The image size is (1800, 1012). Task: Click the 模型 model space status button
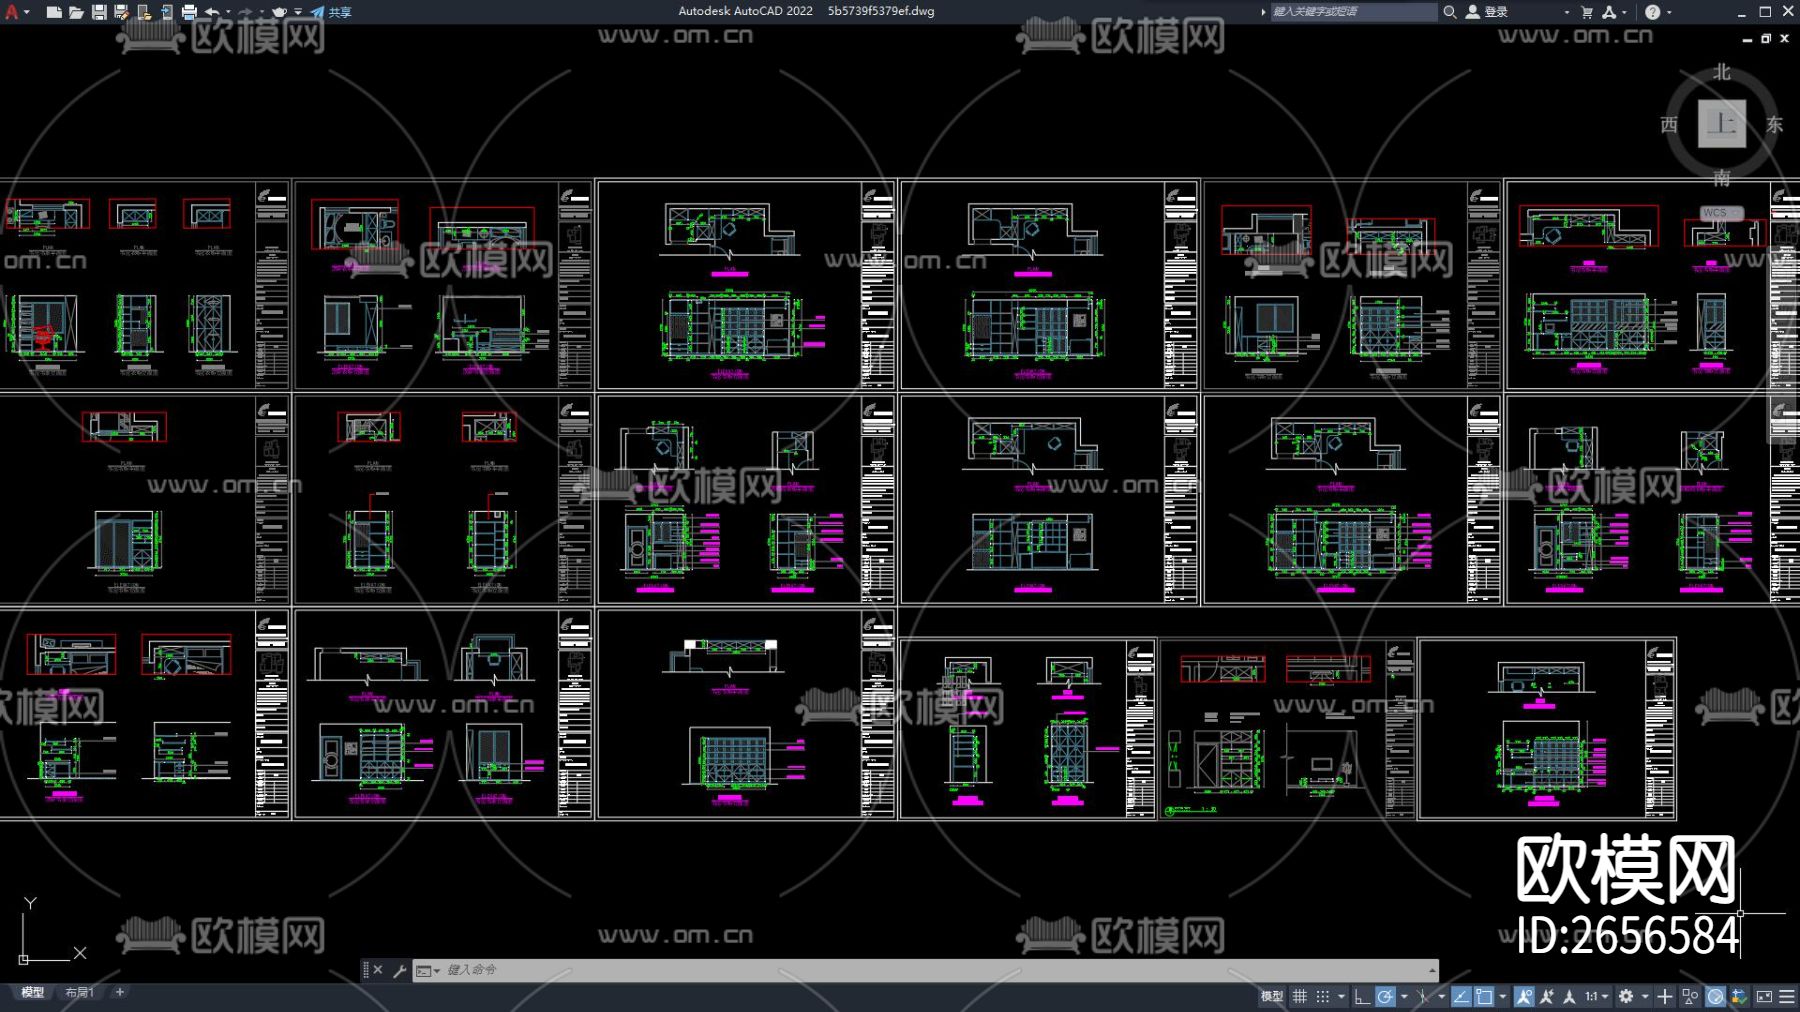point(1271,996)
